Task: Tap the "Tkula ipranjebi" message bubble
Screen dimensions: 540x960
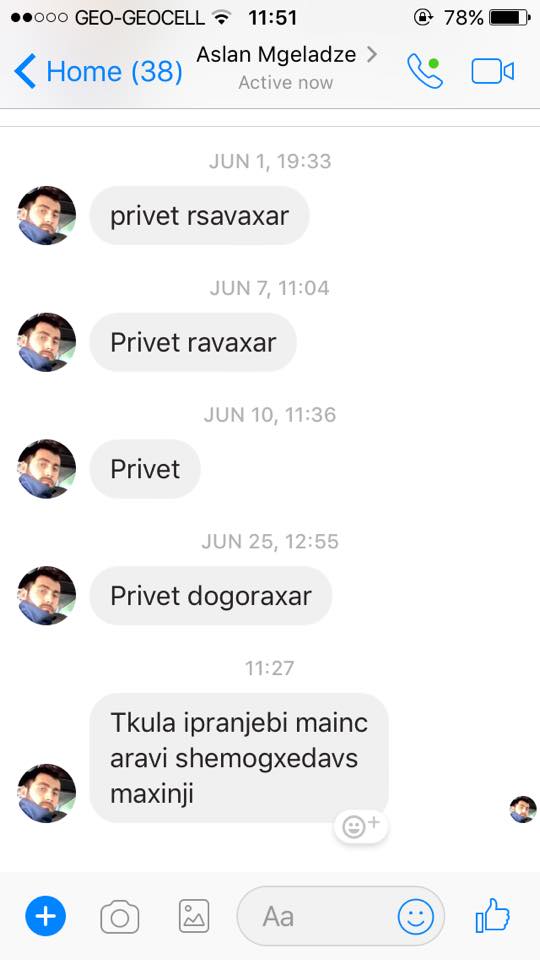Action: point(239,758)
